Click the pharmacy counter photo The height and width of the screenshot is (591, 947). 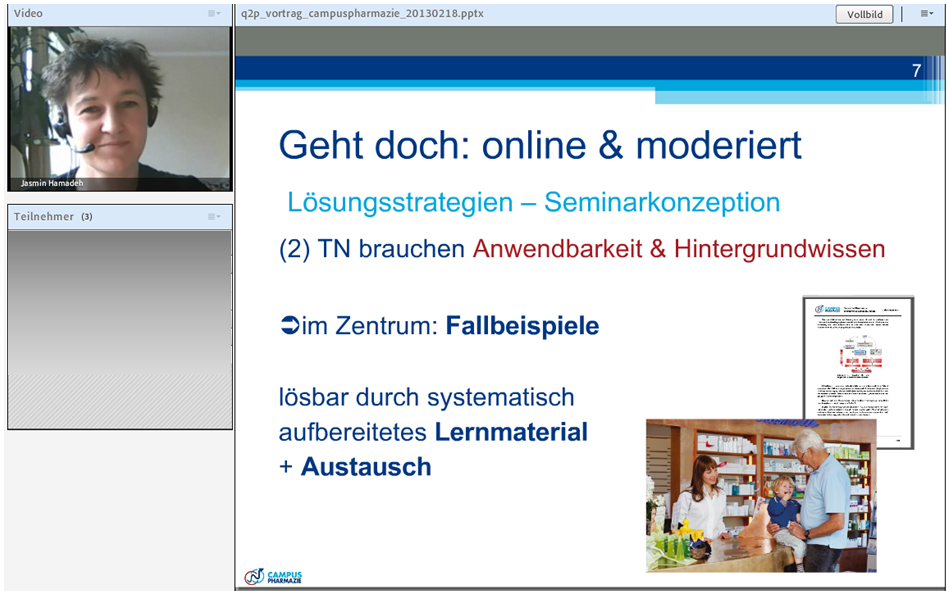(x=761, y=496)
